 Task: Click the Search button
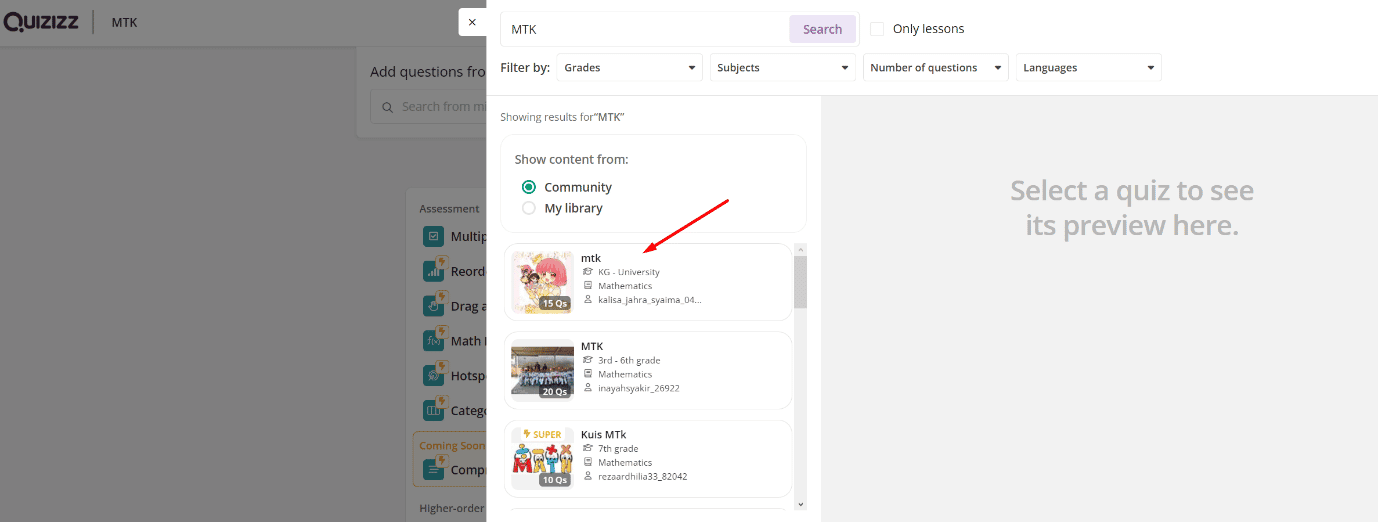(823, 29)
